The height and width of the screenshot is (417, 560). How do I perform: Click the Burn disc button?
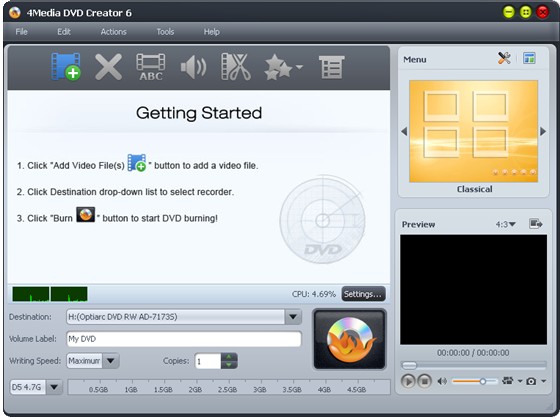coord(350,339)
